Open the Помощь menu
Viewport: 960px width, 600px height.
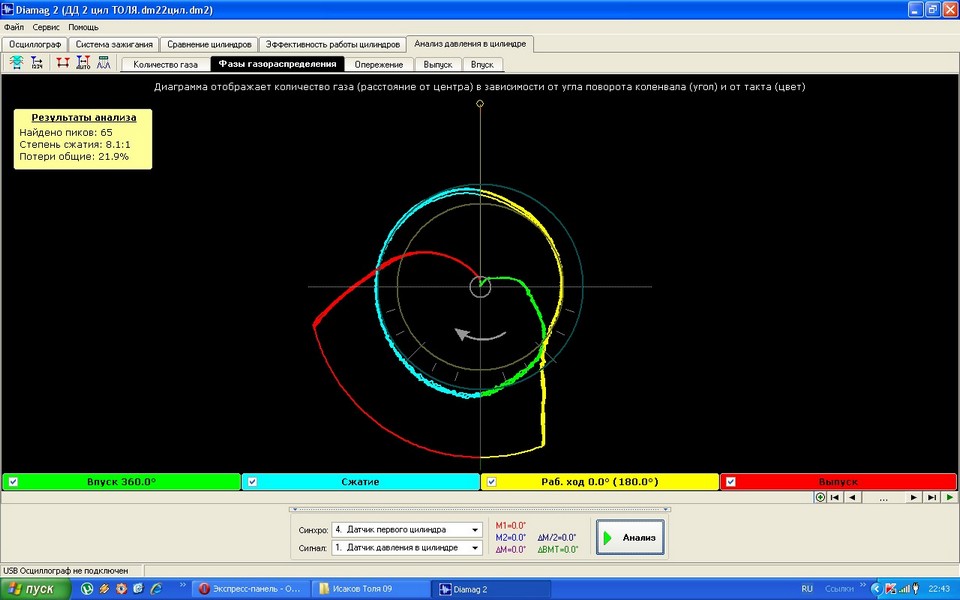coord(83,27)
